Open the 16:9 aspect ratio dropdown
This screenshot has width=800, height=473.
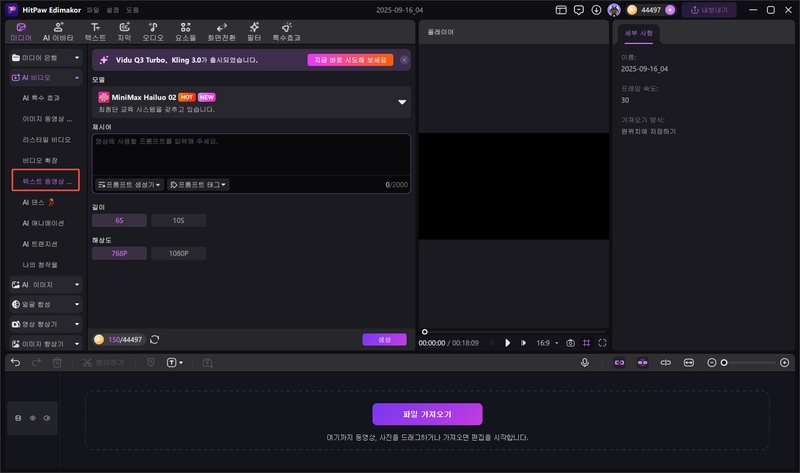coord(547,343)
